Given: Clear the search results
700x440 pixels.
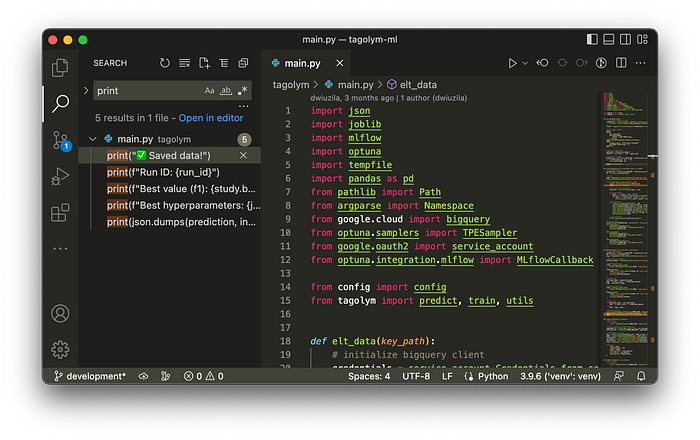Looking at the screenshot, I should 184,63.
